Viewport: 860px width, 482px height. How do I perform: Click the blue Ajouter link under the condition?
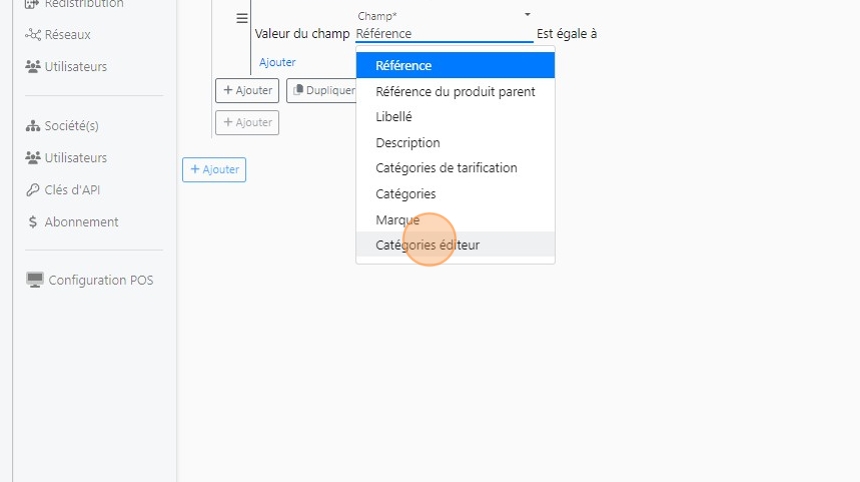click(277, 62)
